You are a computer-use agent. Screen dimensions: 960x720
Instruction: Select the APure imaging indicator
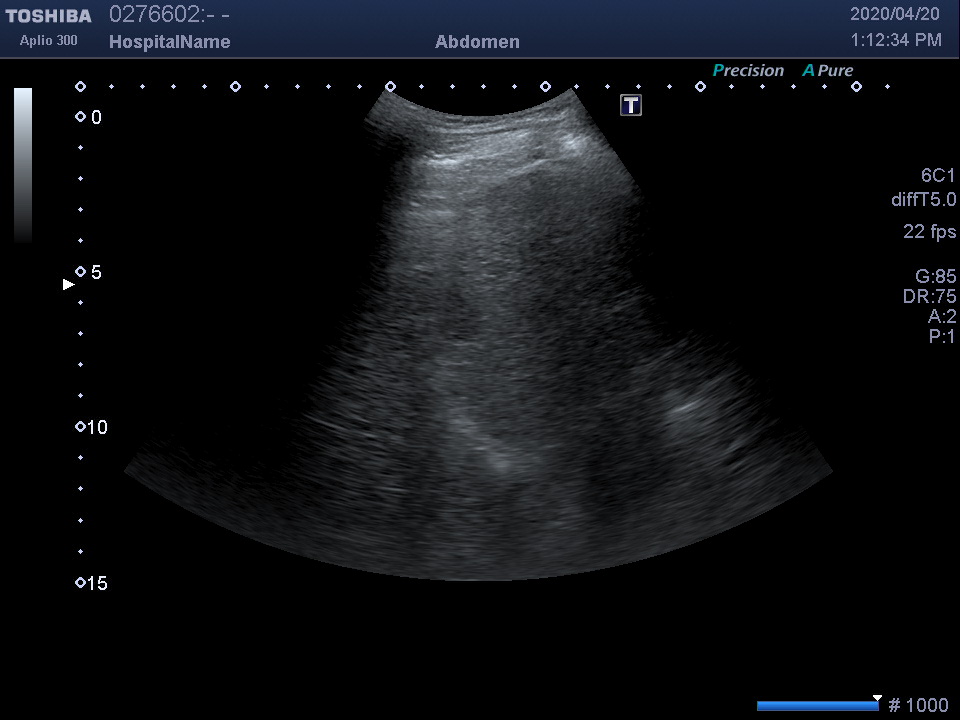point(828,71)
